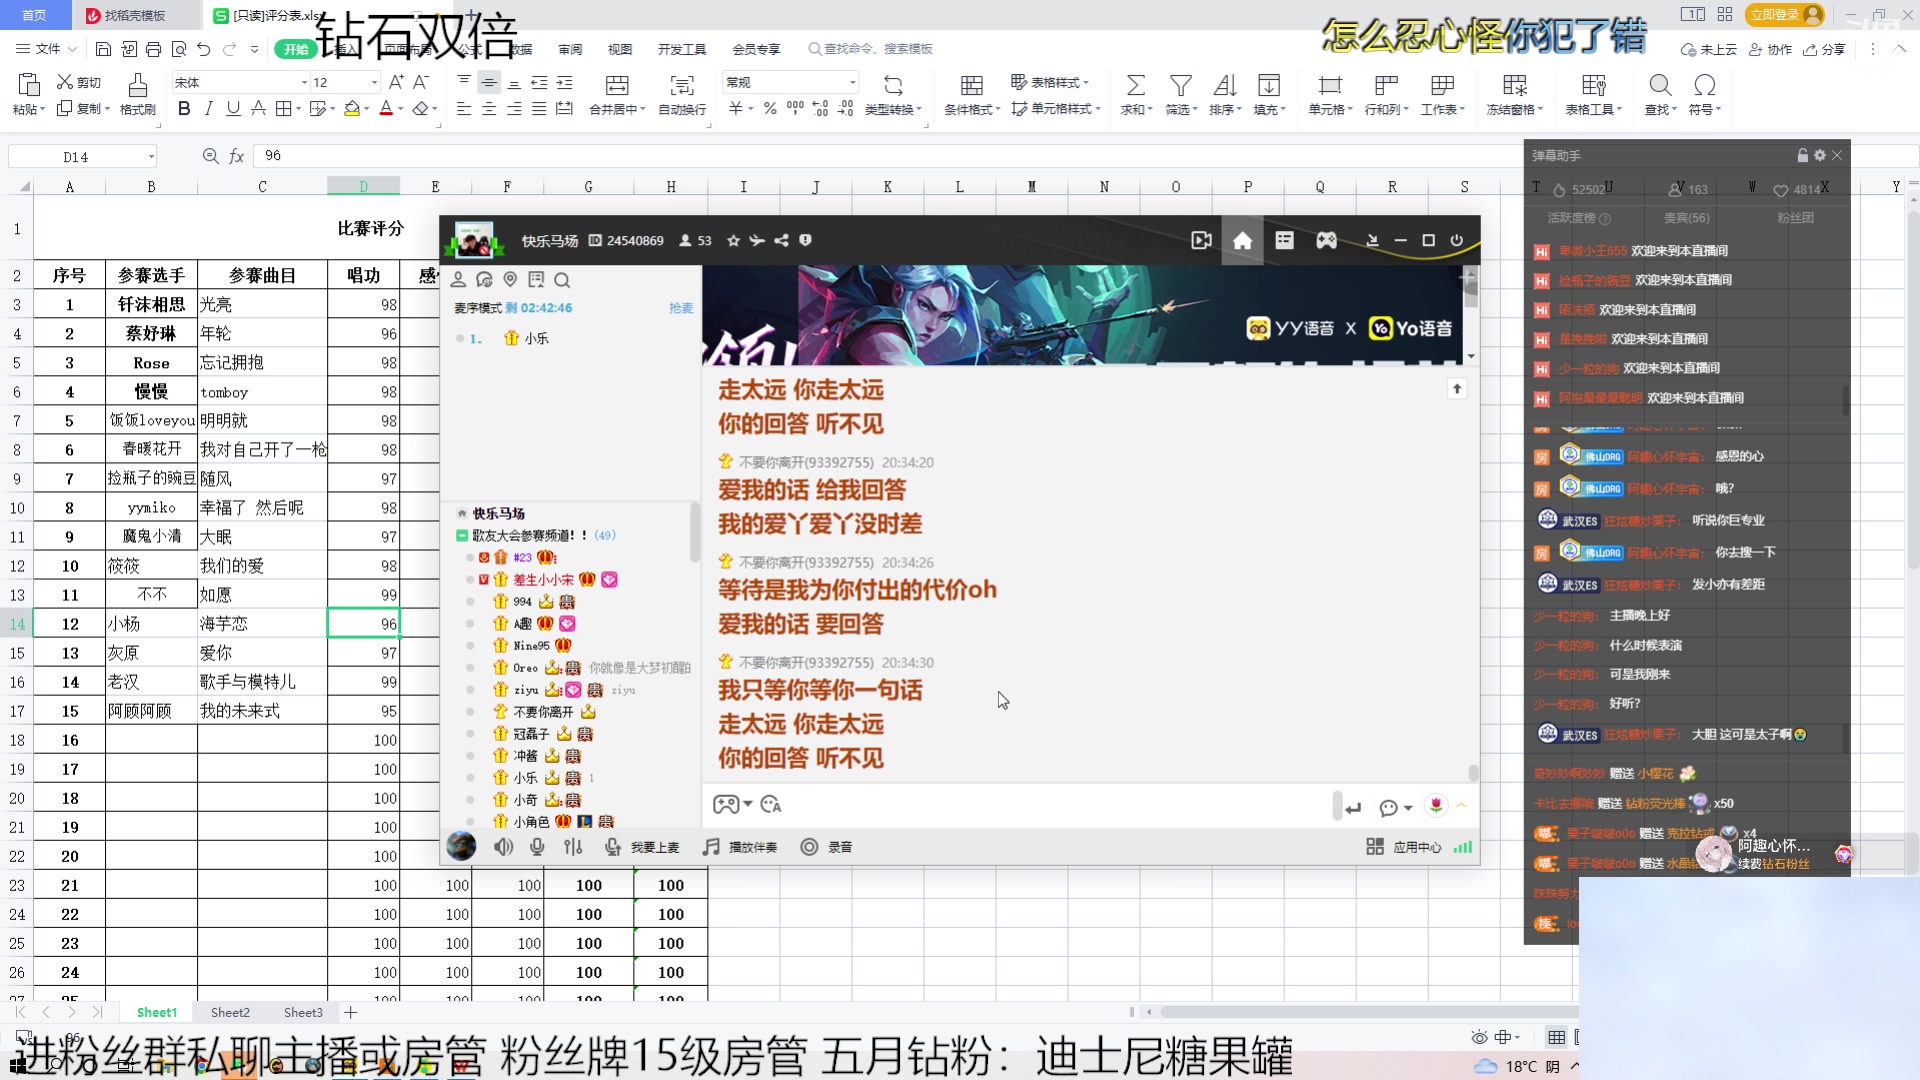This screenshot has height=1080, width=1920.
Task: Click the Undo arrow in WPS
Action: [x=204, y=49]
